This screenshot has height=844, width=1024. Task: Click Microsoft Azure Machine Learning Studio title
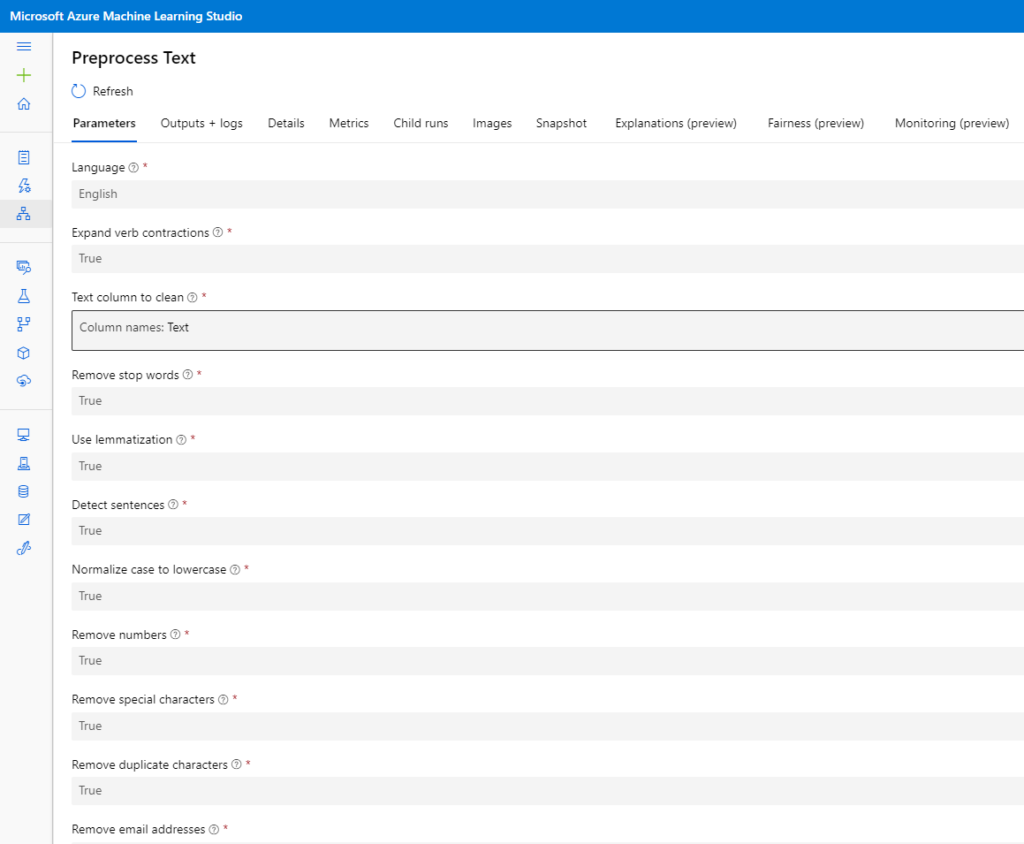[126, 16]
